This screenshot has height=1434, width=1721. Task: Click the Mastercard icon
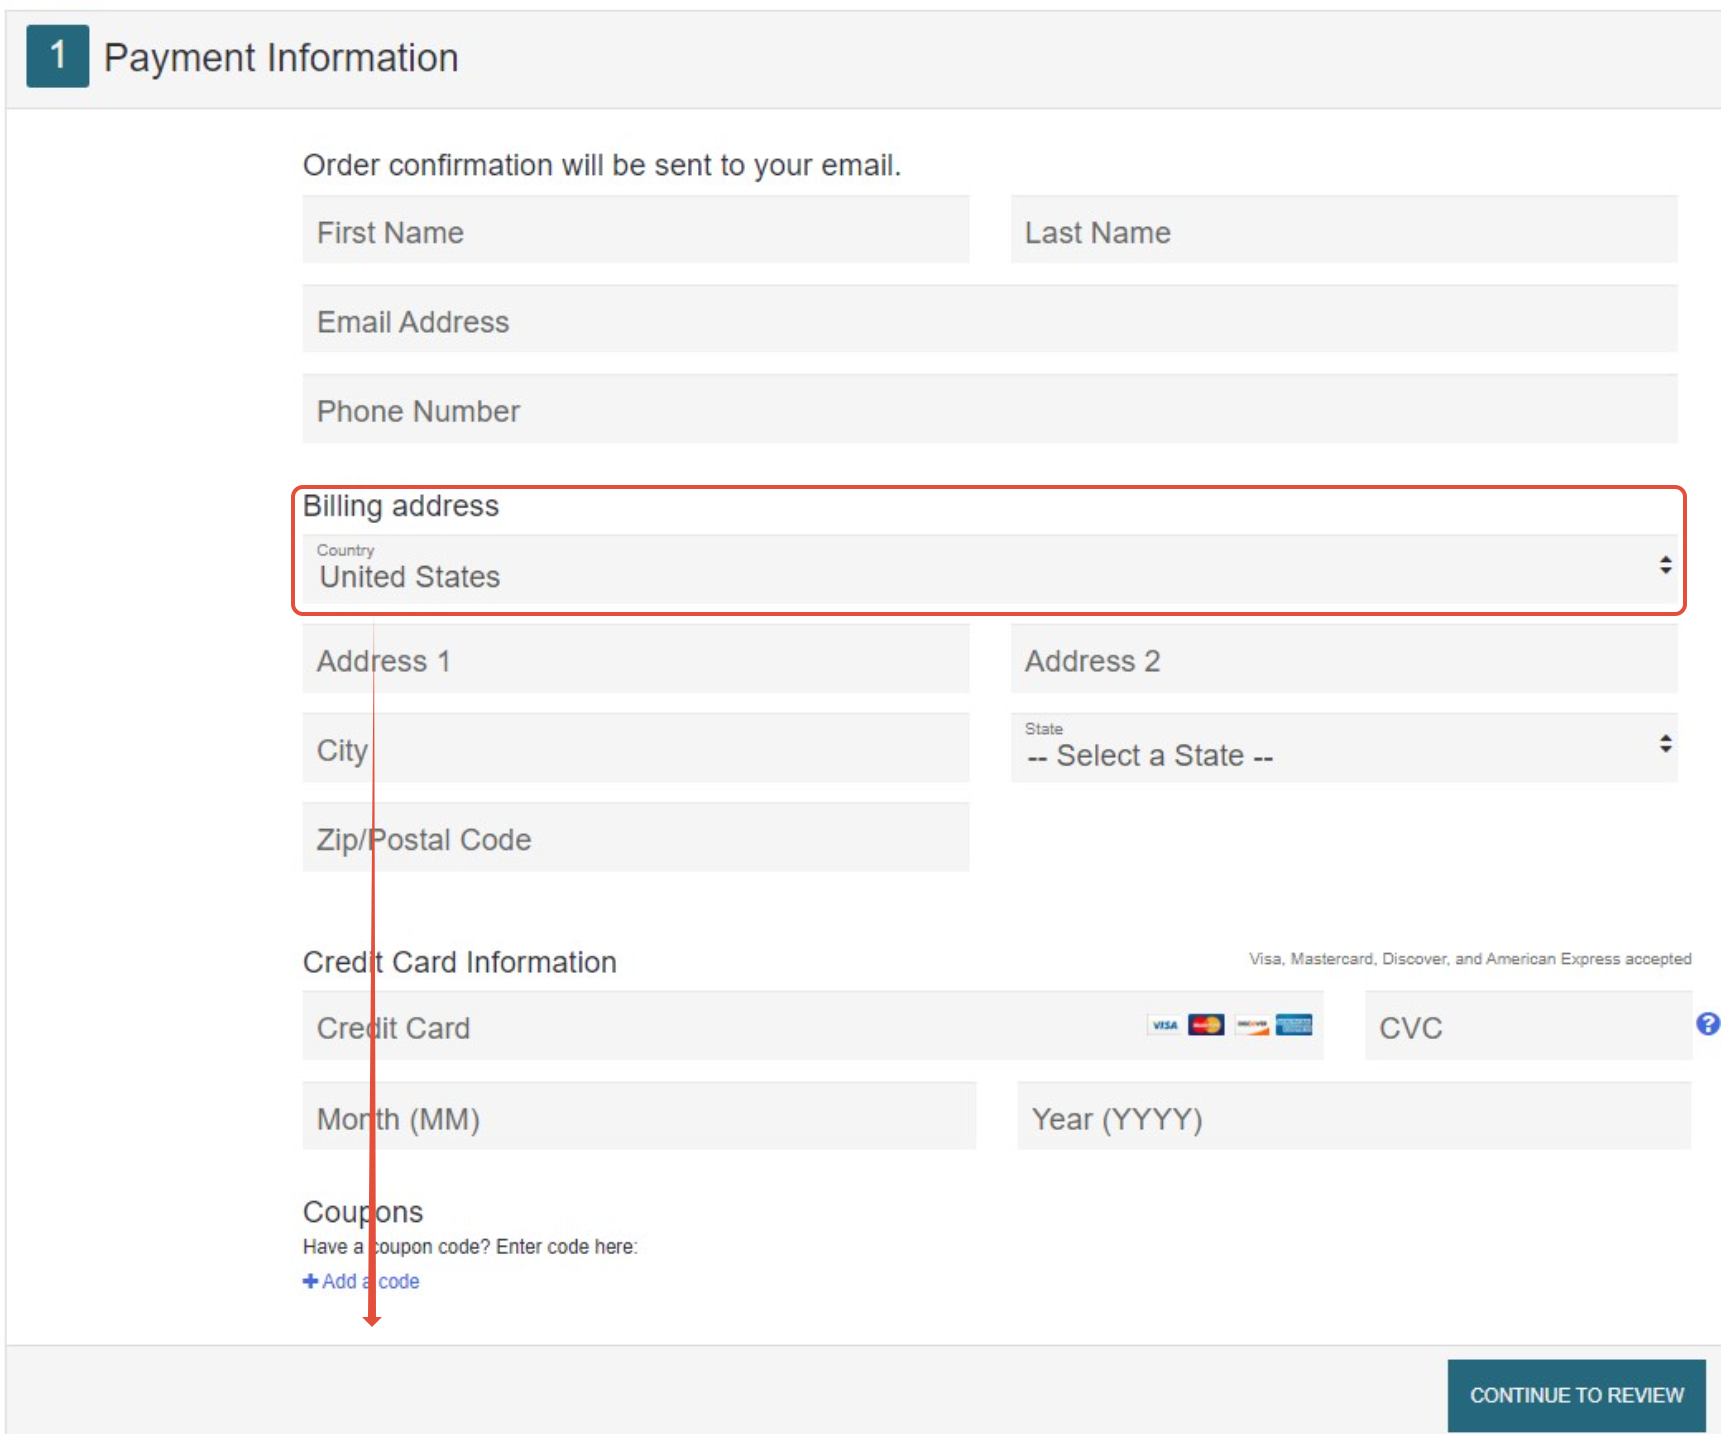coord(1206,1025)
